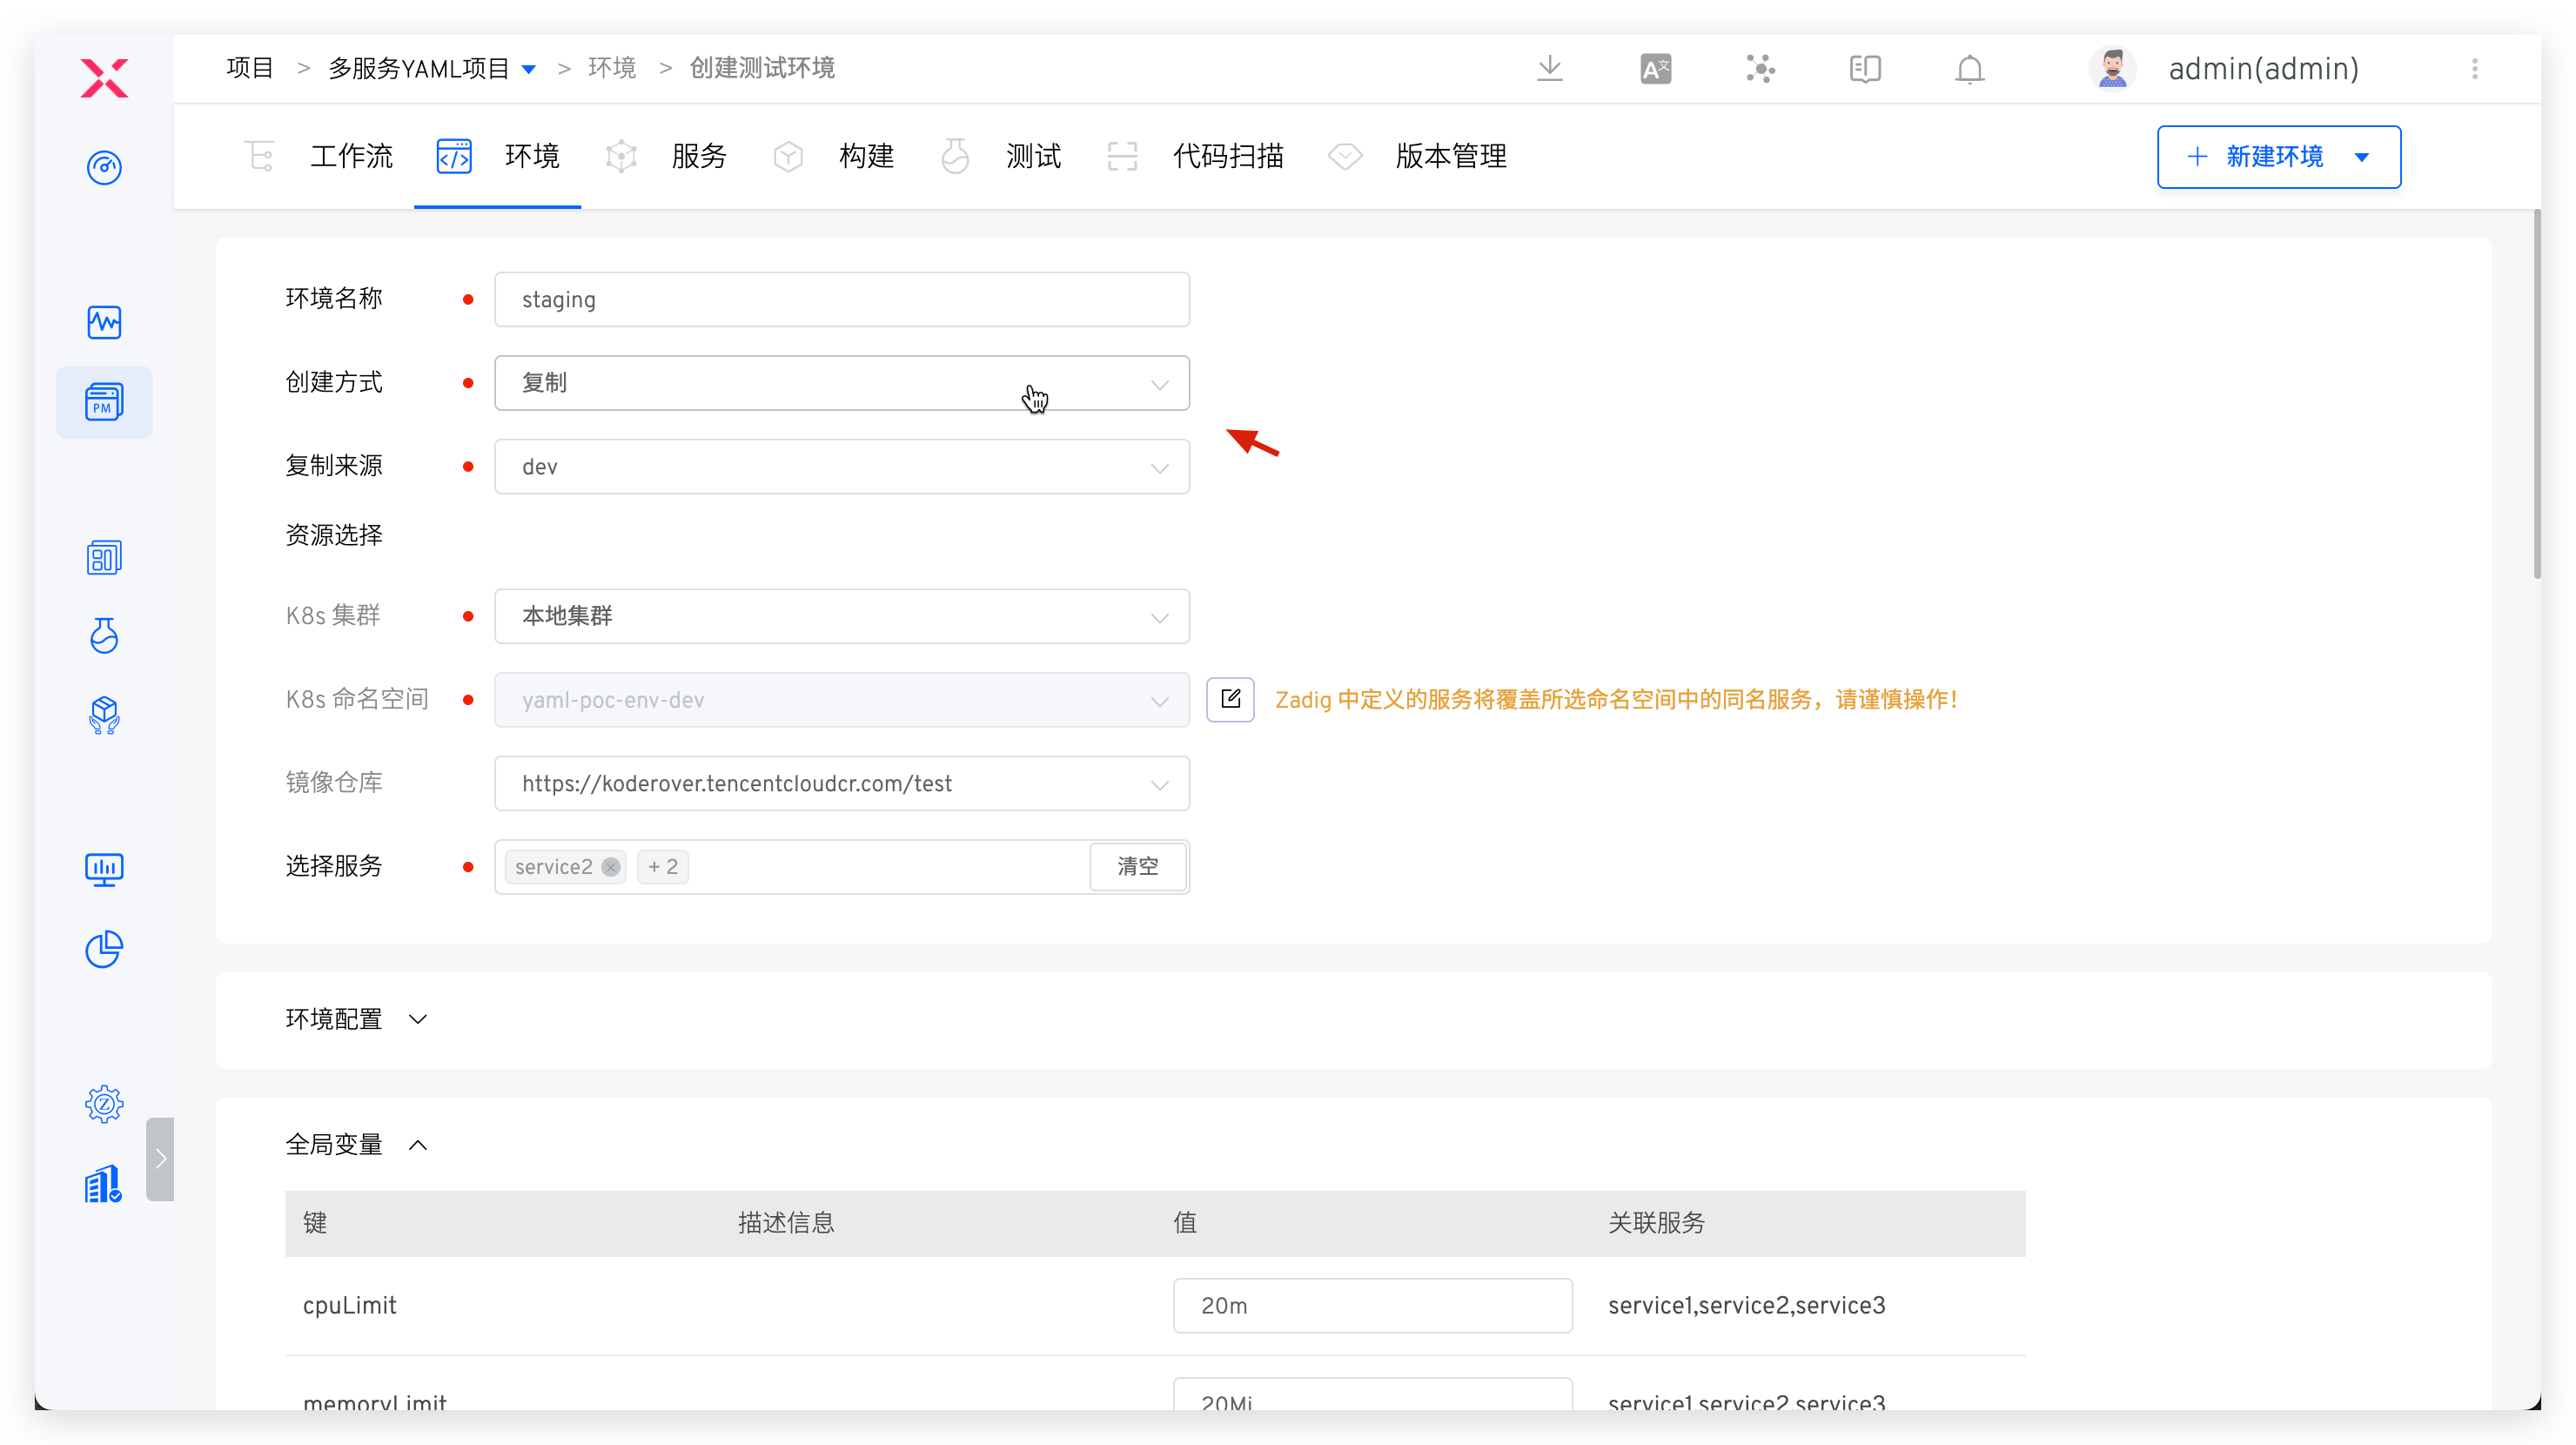Open the notification bell
Image resolution: width=2576 pixels, height=1445 pixels.
1969,69
